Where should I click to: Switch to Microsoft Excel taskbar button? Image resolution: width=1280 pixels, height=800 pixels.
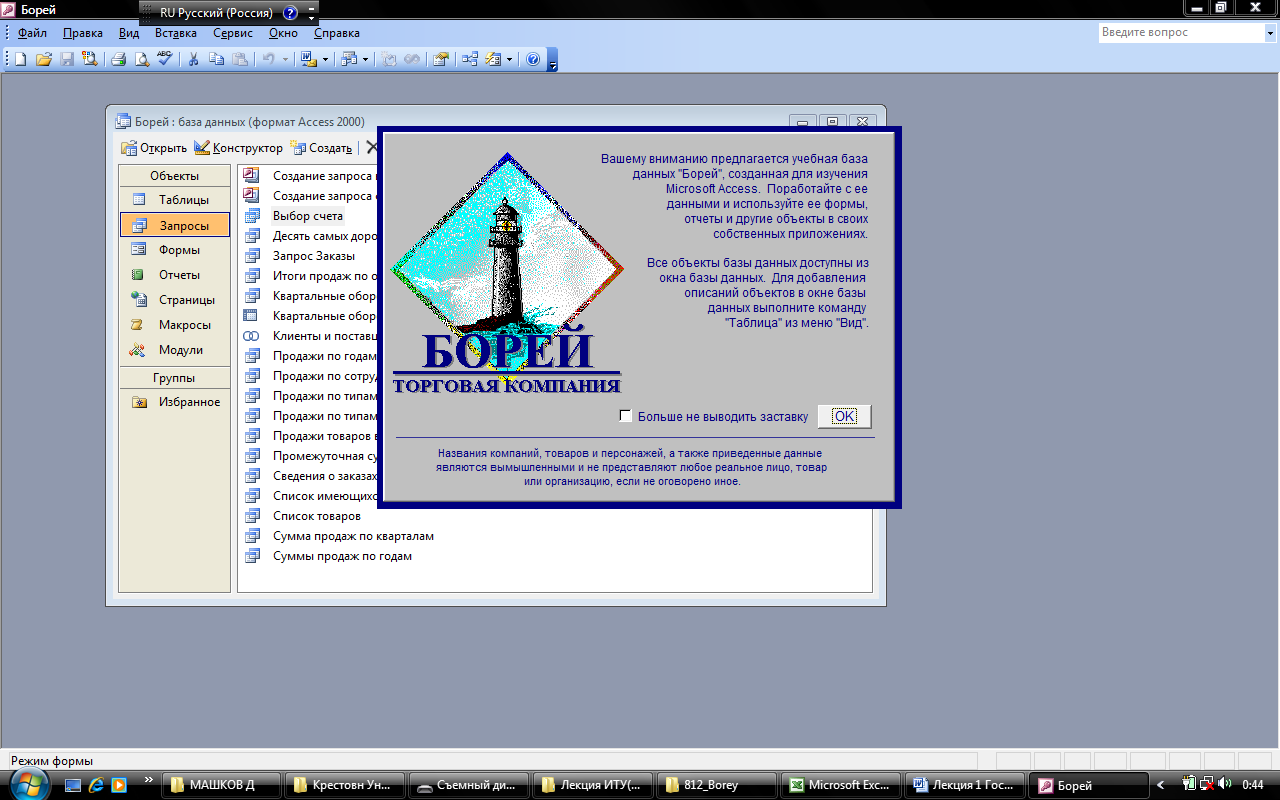click(x=838, y=785)
